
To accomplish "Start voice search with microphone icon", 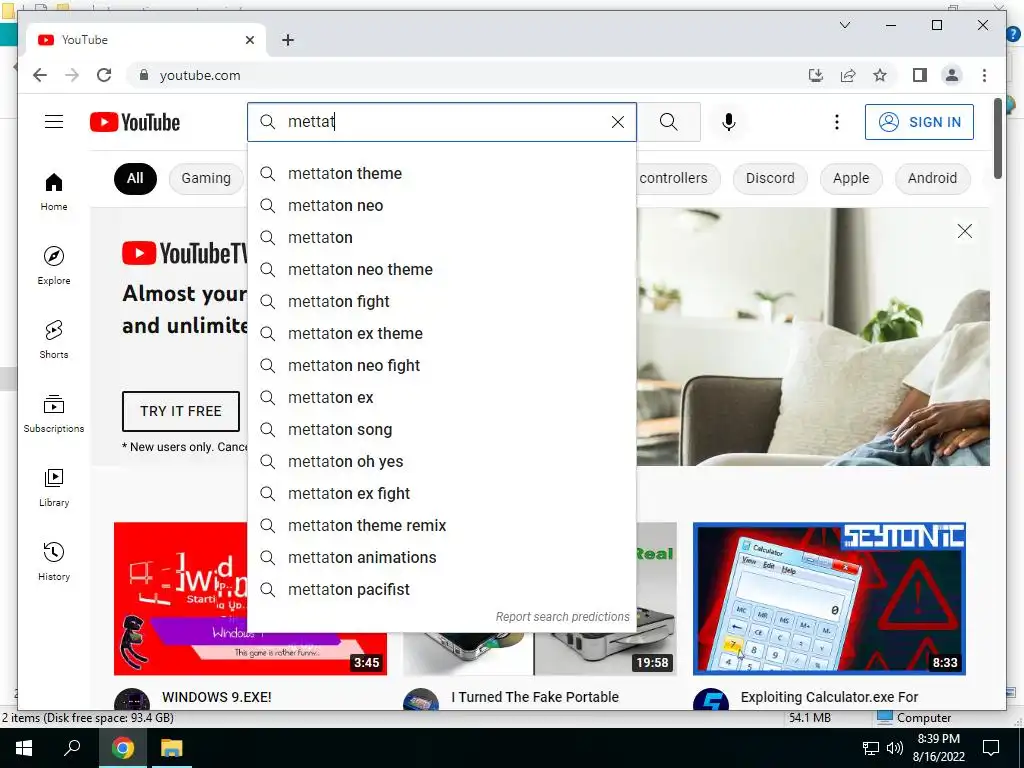I will pyautogui.click(x=729, y=122).
